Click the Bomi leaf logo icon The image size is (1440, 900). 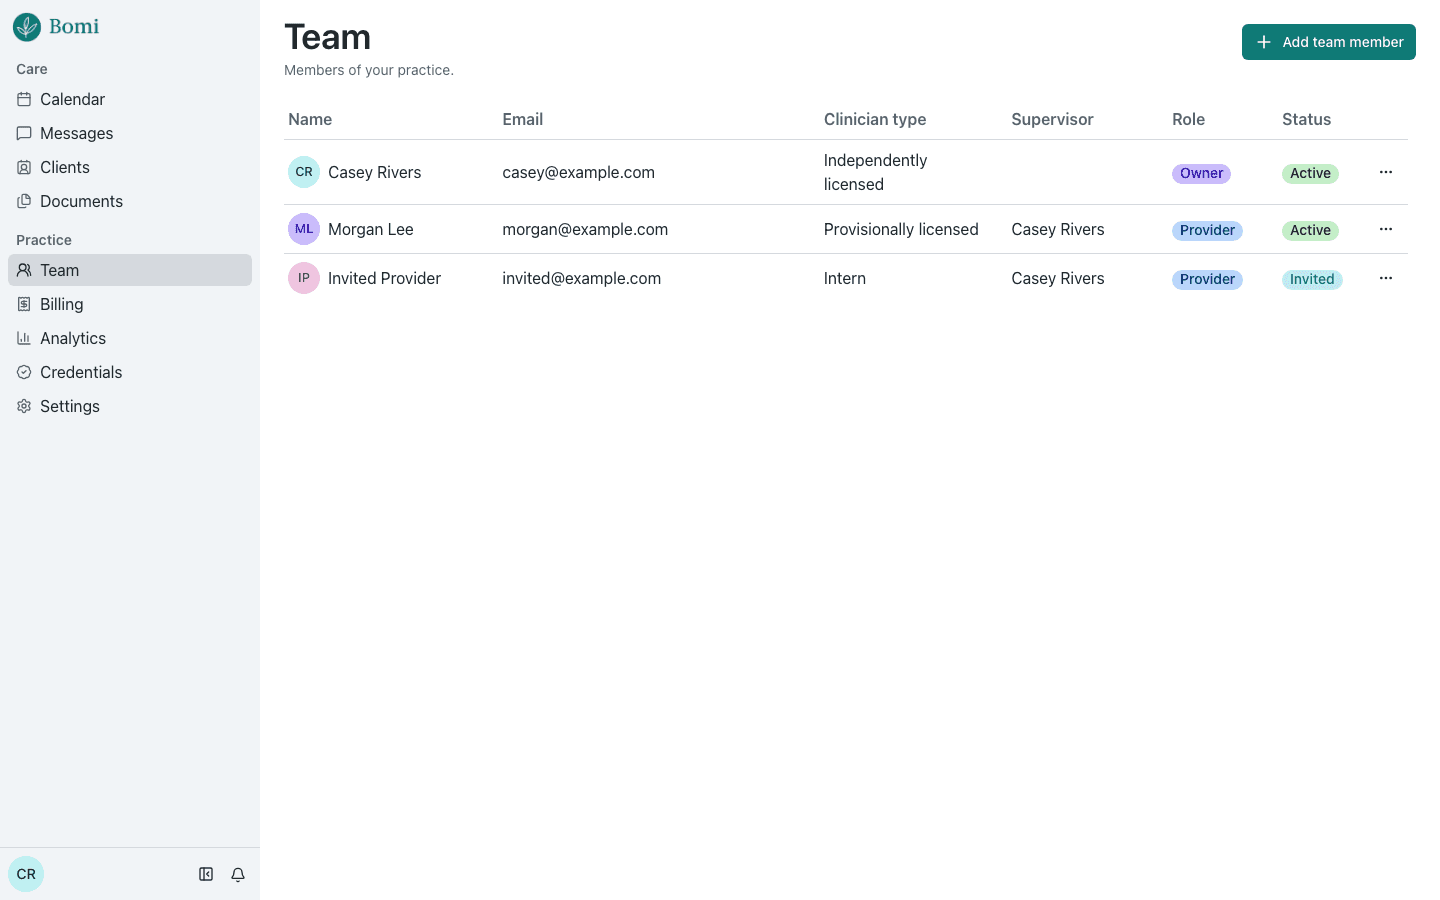coord(27,27)
